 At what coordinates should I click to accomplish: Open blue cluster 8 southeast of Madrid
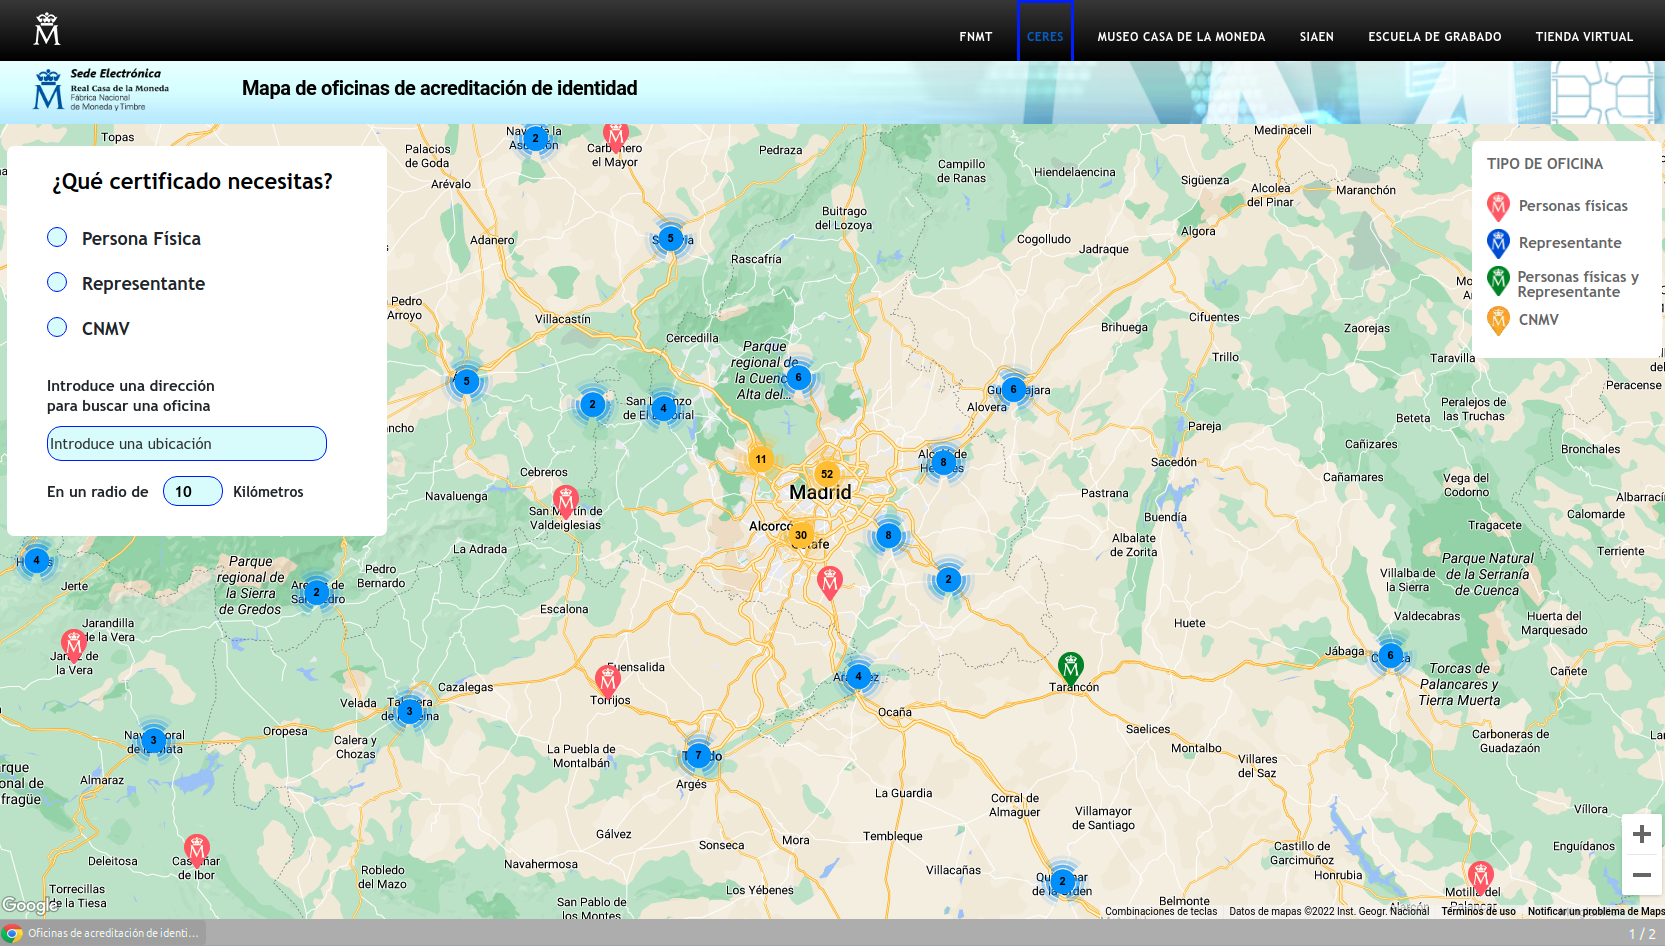(888, 535)
